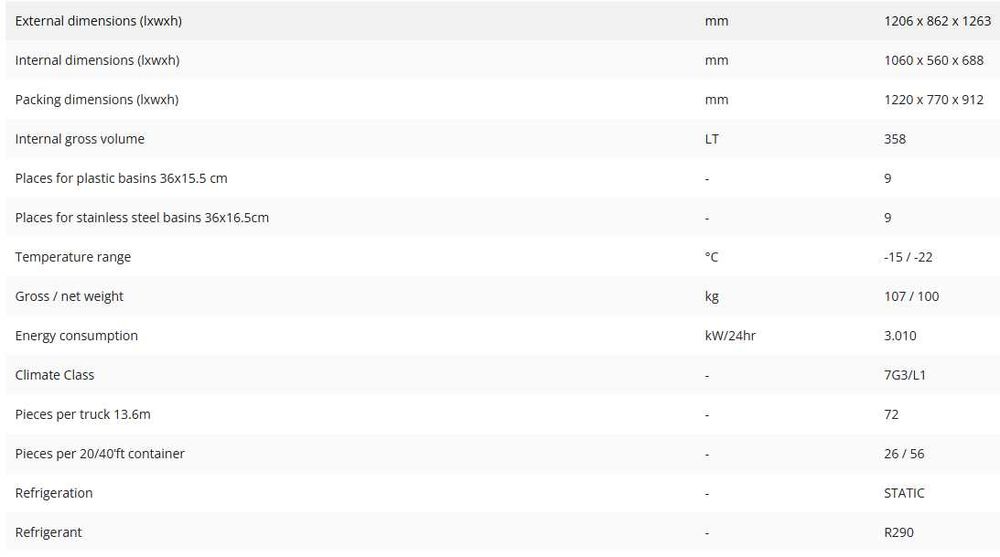Select the 107 / 100 weight value
The width and height of the screenshot is (1000, 557).
click(911, 296)
